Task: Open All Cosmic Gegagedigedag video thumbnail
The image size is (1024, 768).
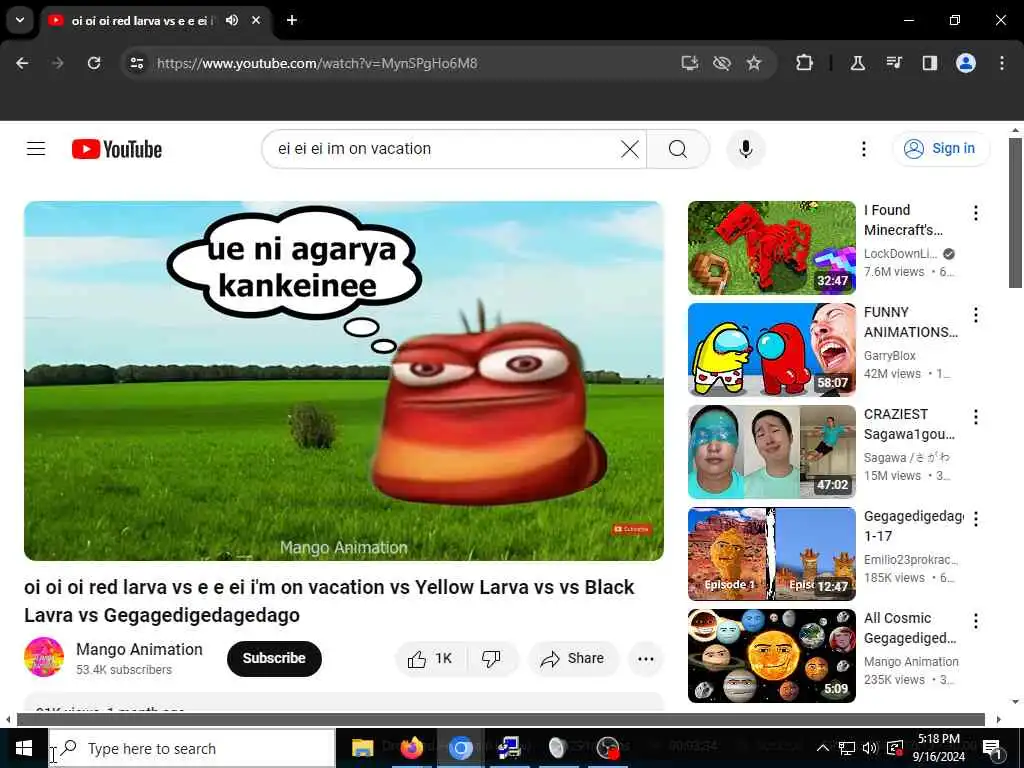Action: [x=771, y=655]
